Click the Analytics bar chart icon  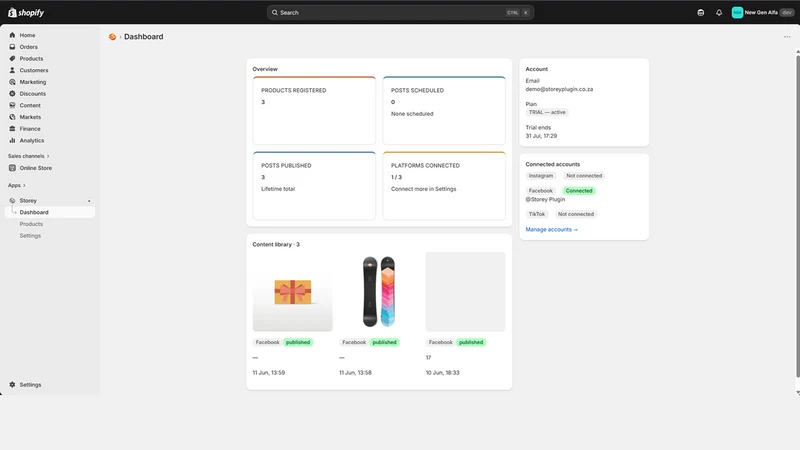pos(12,140)
